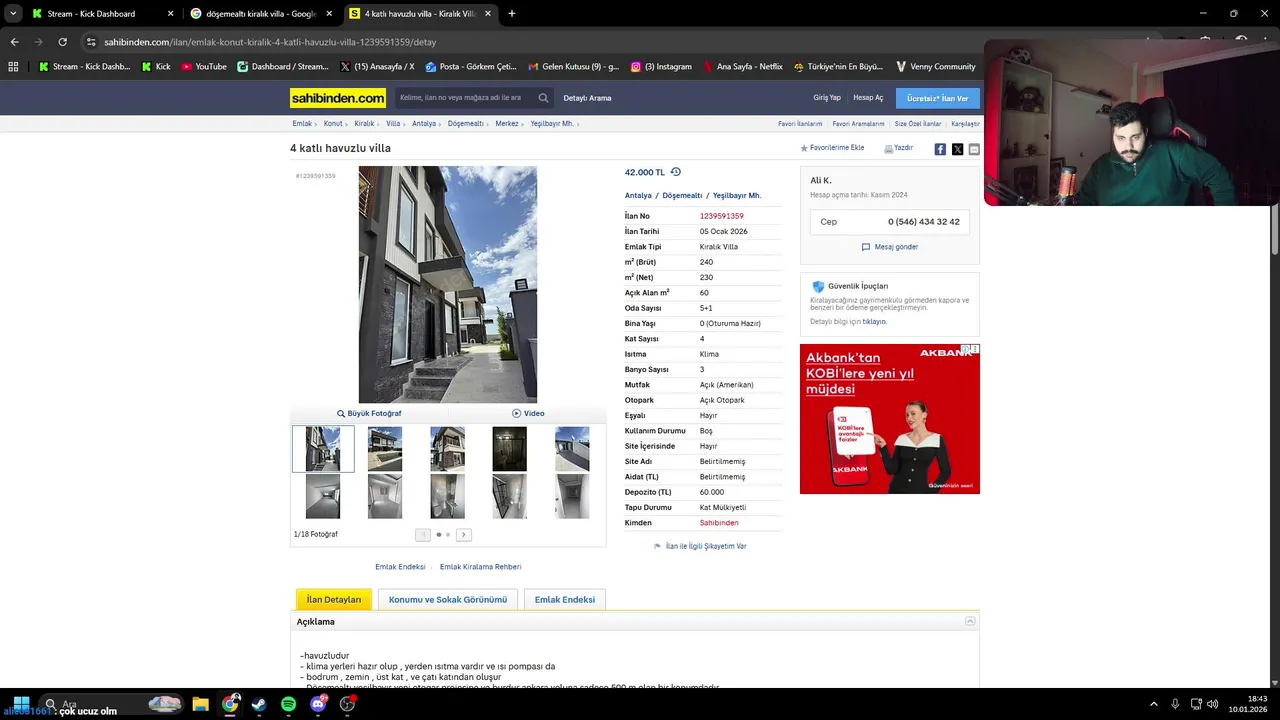
Task: Open Discord from the taskbar
Action: coord(318,704)
